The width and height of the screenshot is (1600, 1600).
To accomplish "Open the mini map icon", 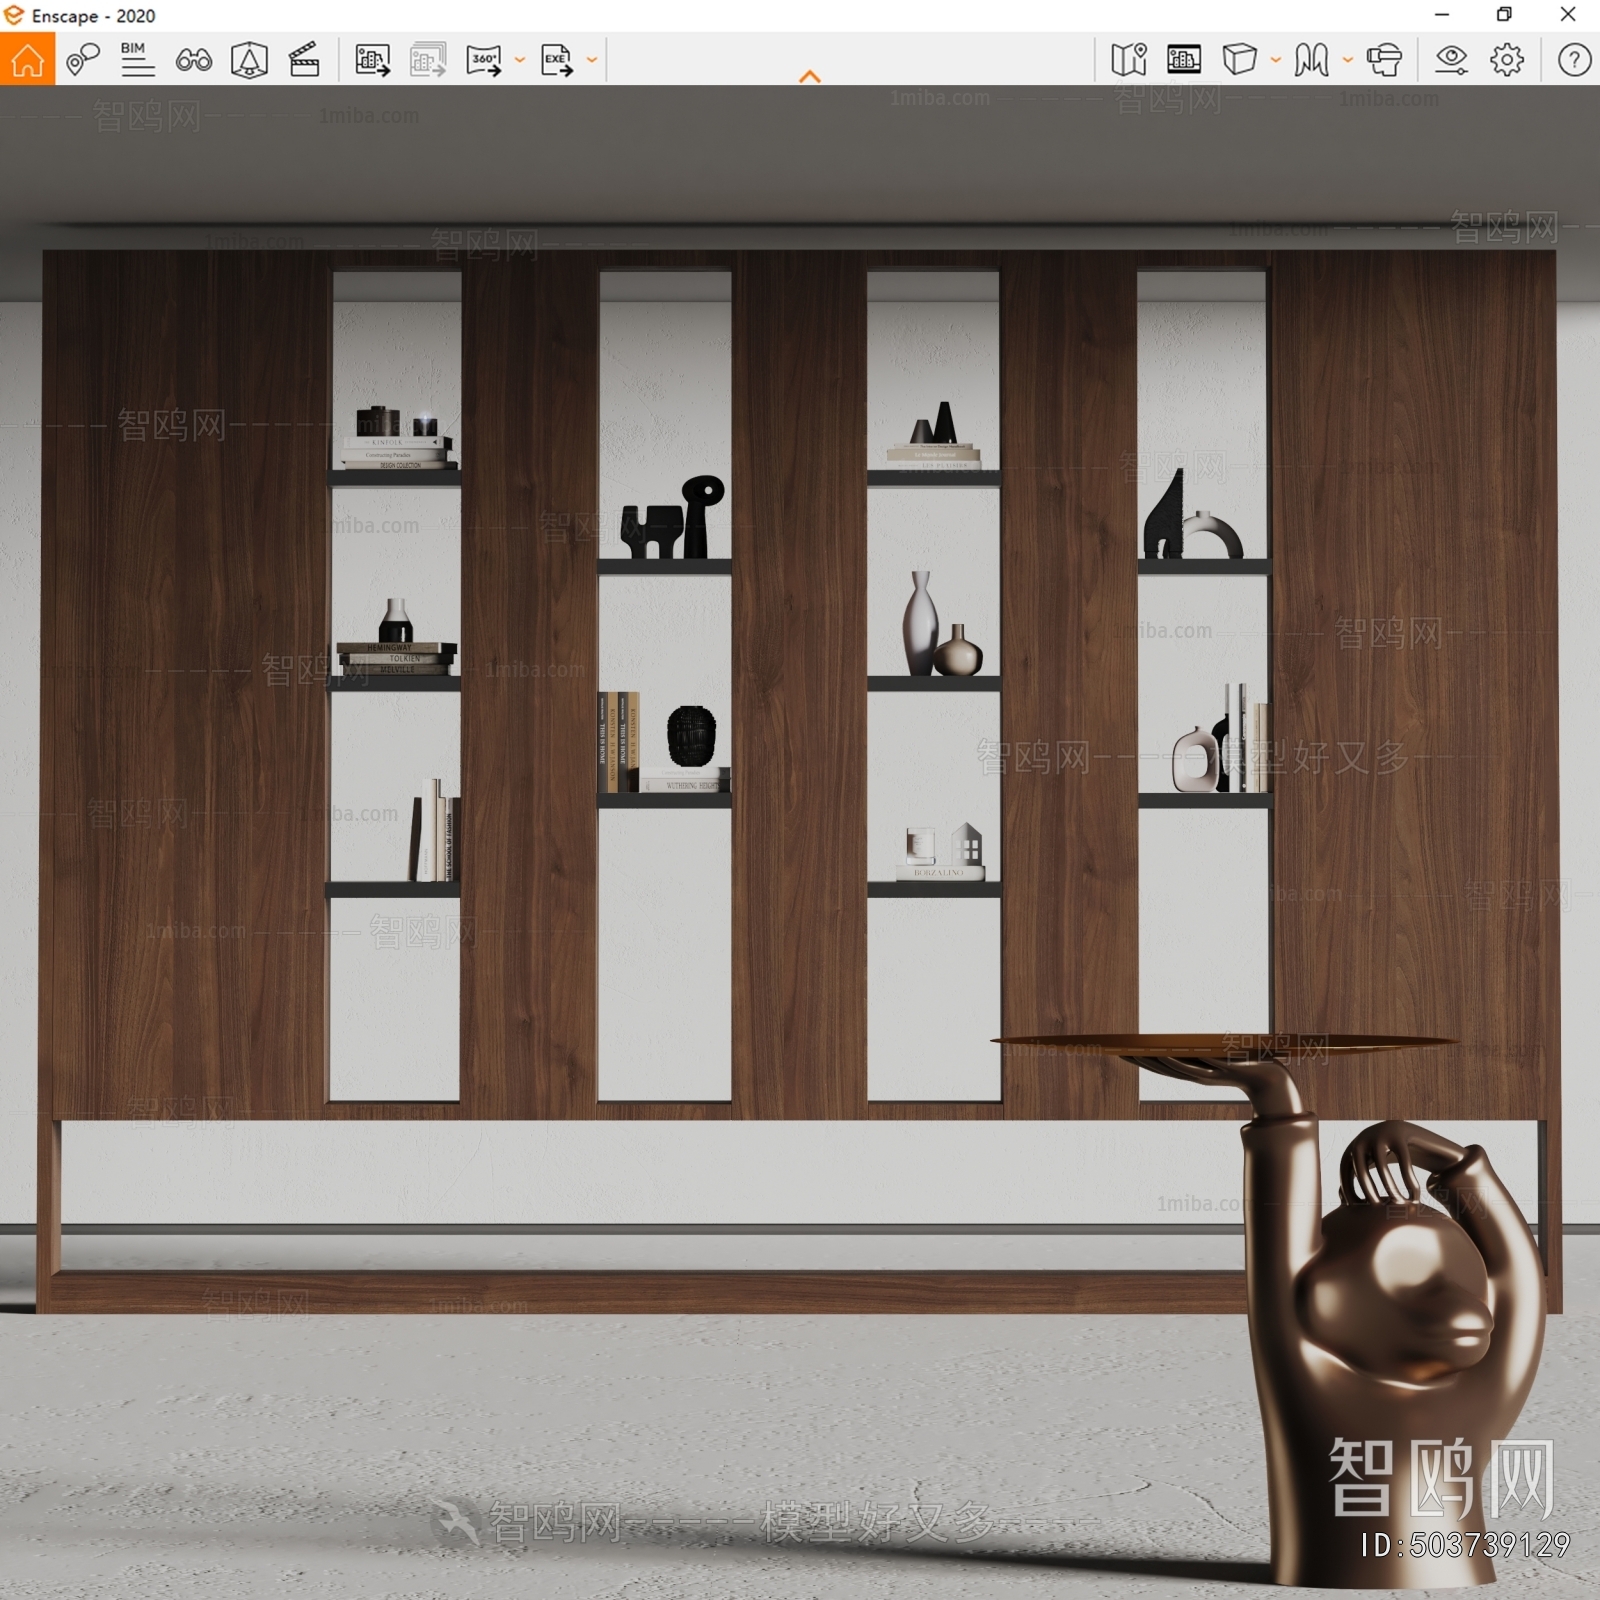I will 1129,59.
